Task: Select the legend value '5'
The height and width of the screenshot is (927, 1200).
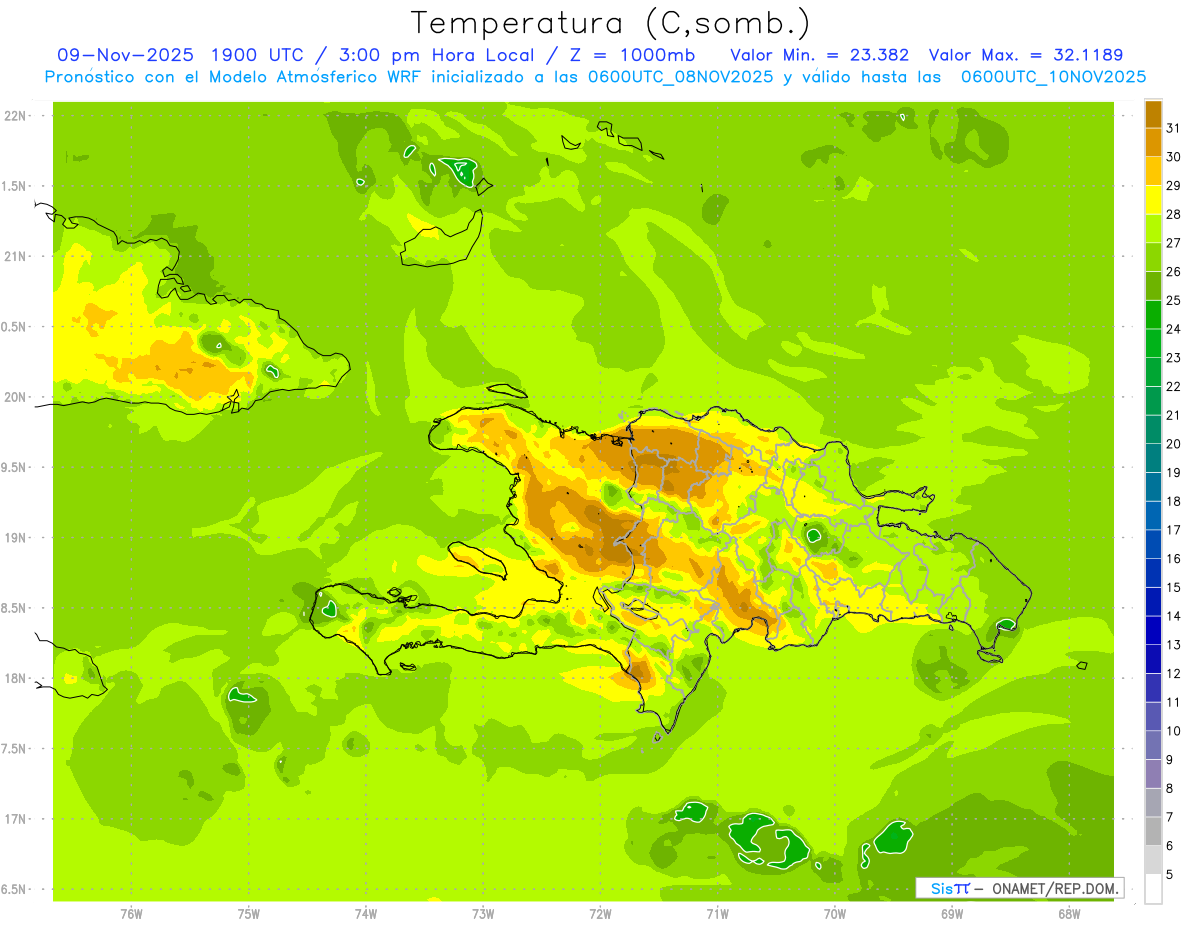Action: pos(1170,874)
